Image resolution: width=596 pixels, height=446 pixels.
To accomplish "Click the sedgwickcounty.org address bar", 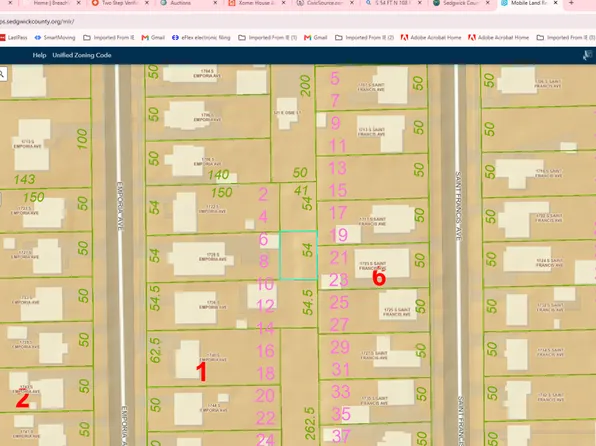I will coord(298,22).
